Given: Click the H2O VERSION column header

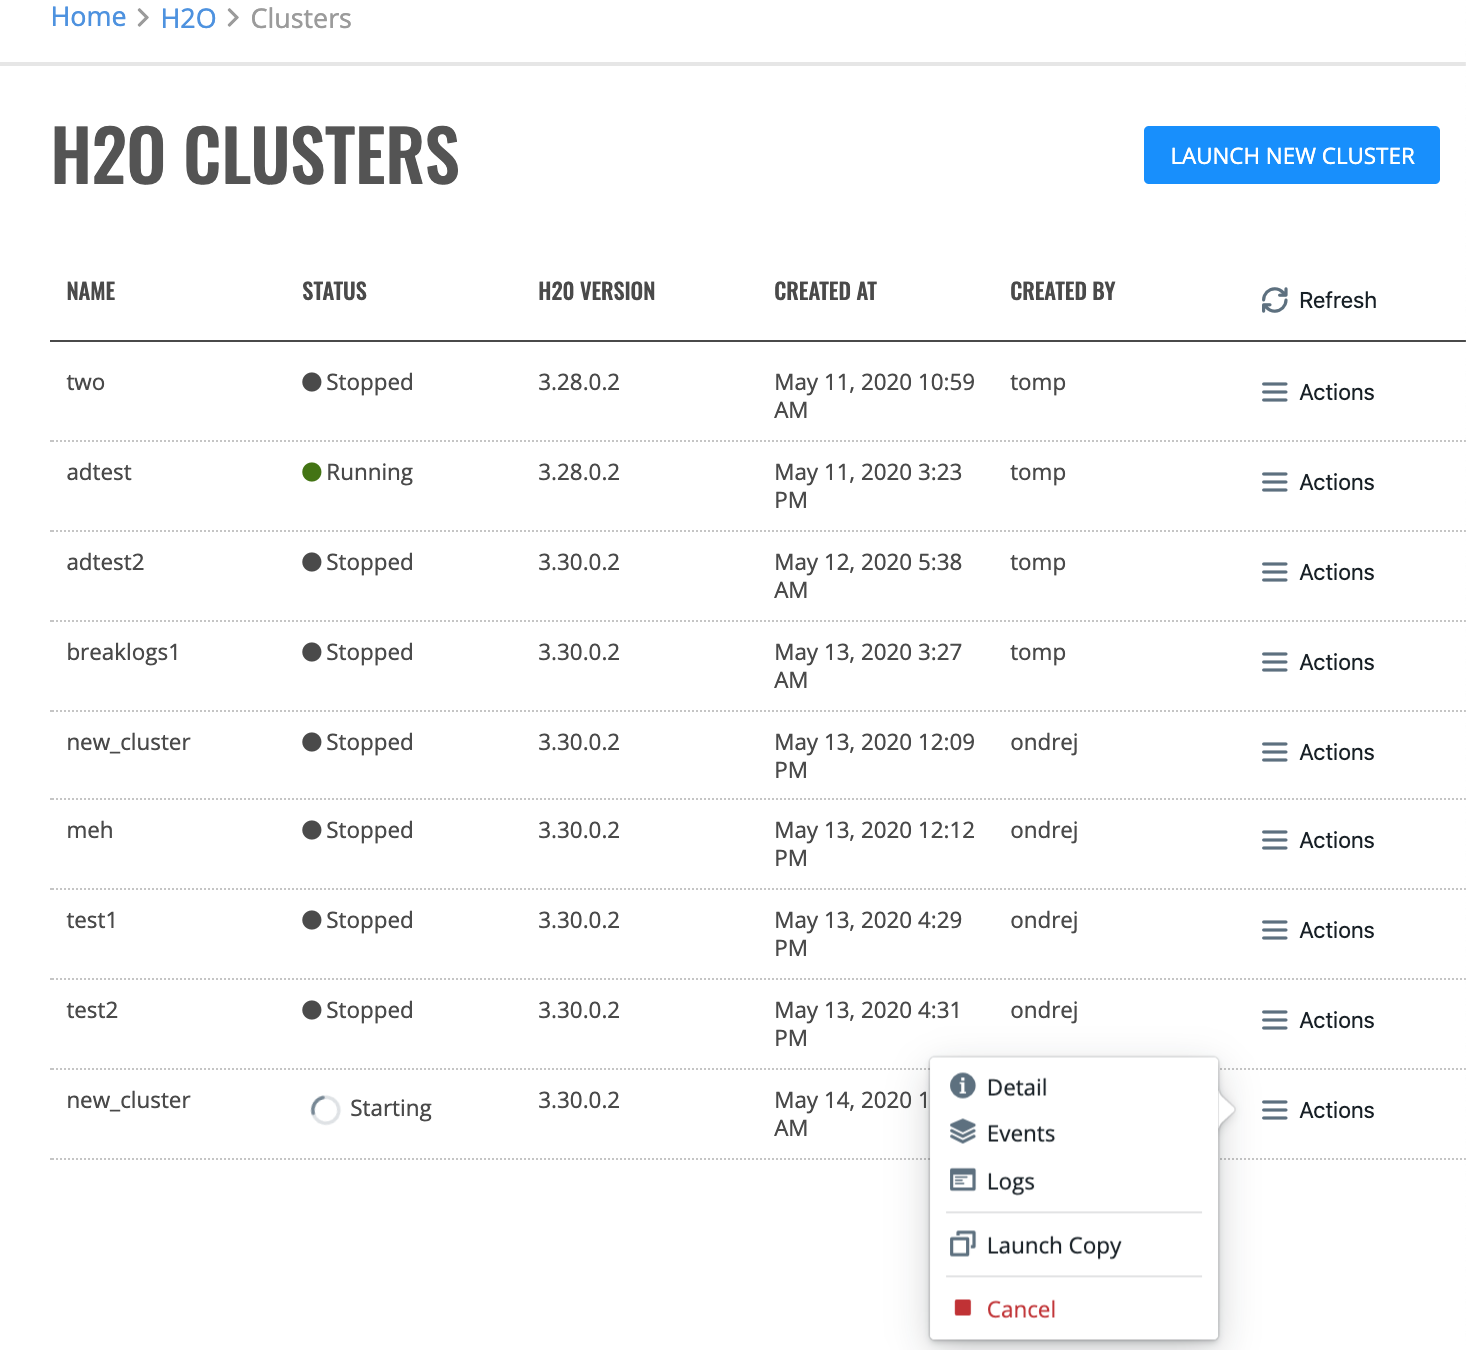Looking at the screenshot, I should tap(596, 291).
